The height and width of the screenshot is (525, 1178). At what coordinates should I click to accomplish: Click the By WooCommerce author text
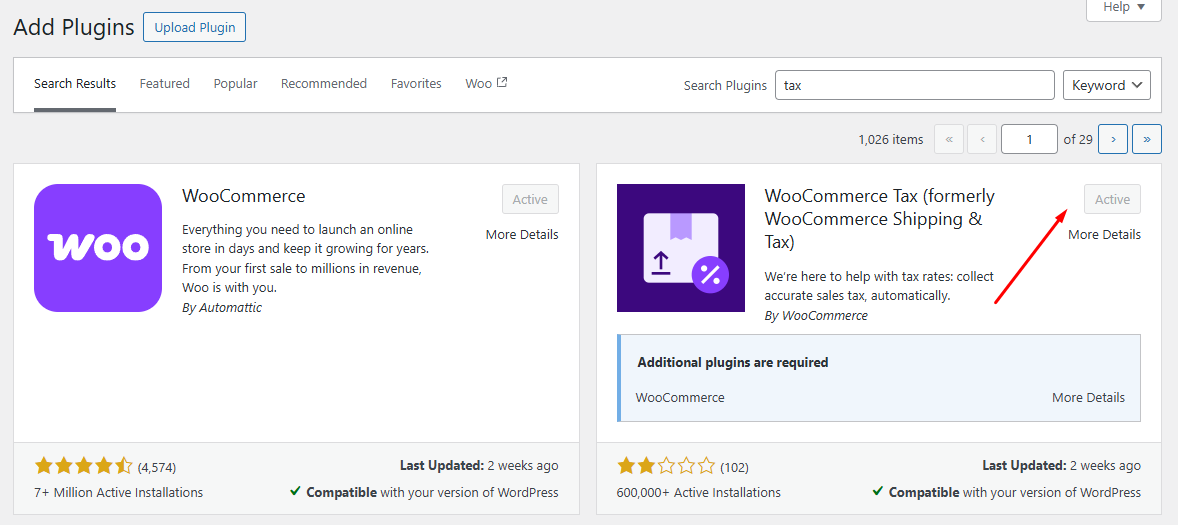point(816,315)
